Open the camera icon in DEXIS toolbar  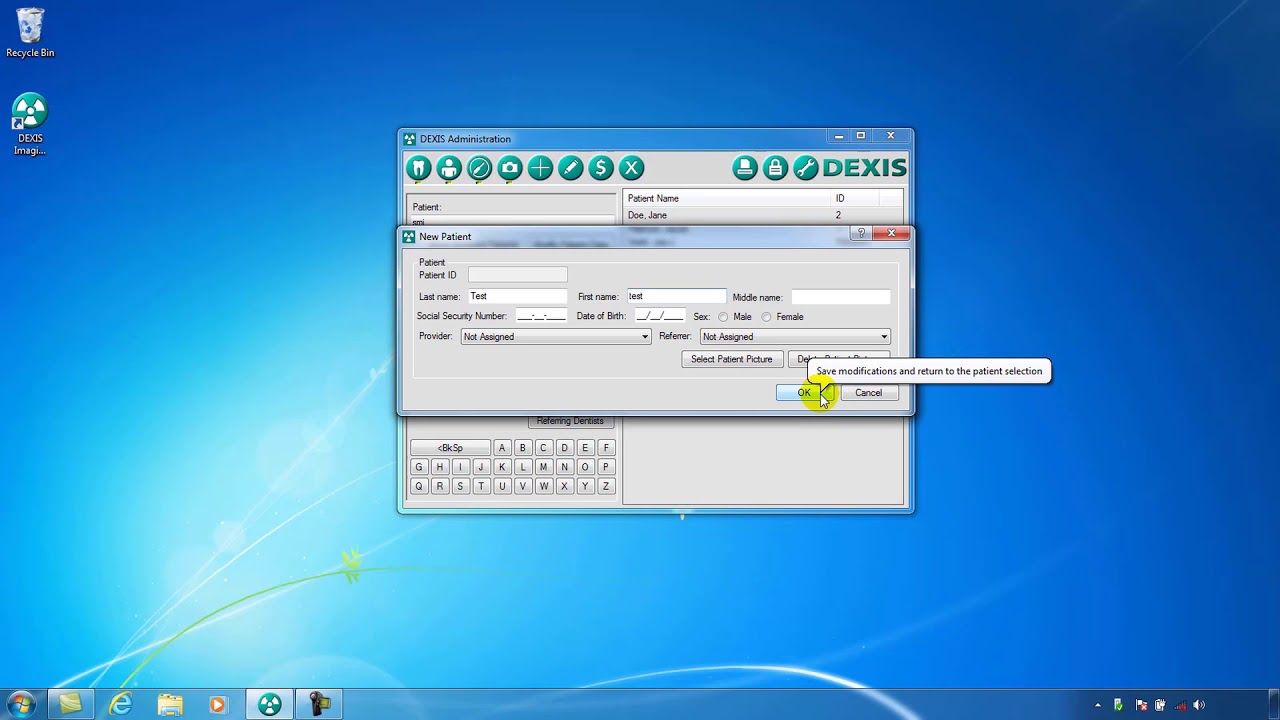[510, 168]
